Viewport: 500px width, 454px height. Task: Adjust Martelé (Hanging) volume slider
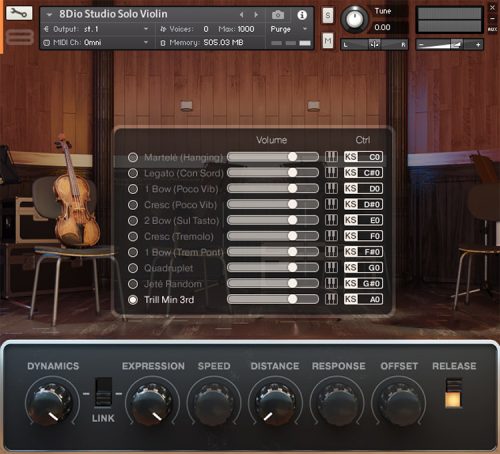273,157
